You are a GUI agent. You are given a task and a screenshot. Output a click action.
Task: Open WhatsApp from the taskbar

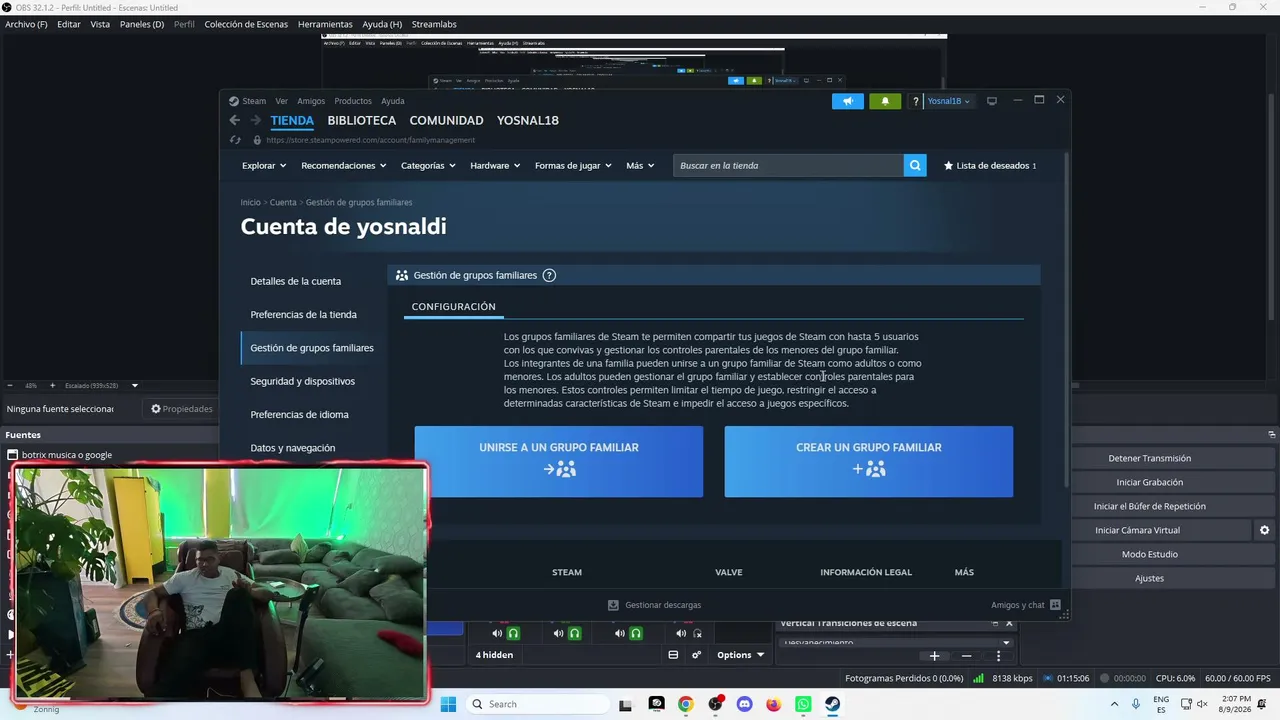pos(803,704)
